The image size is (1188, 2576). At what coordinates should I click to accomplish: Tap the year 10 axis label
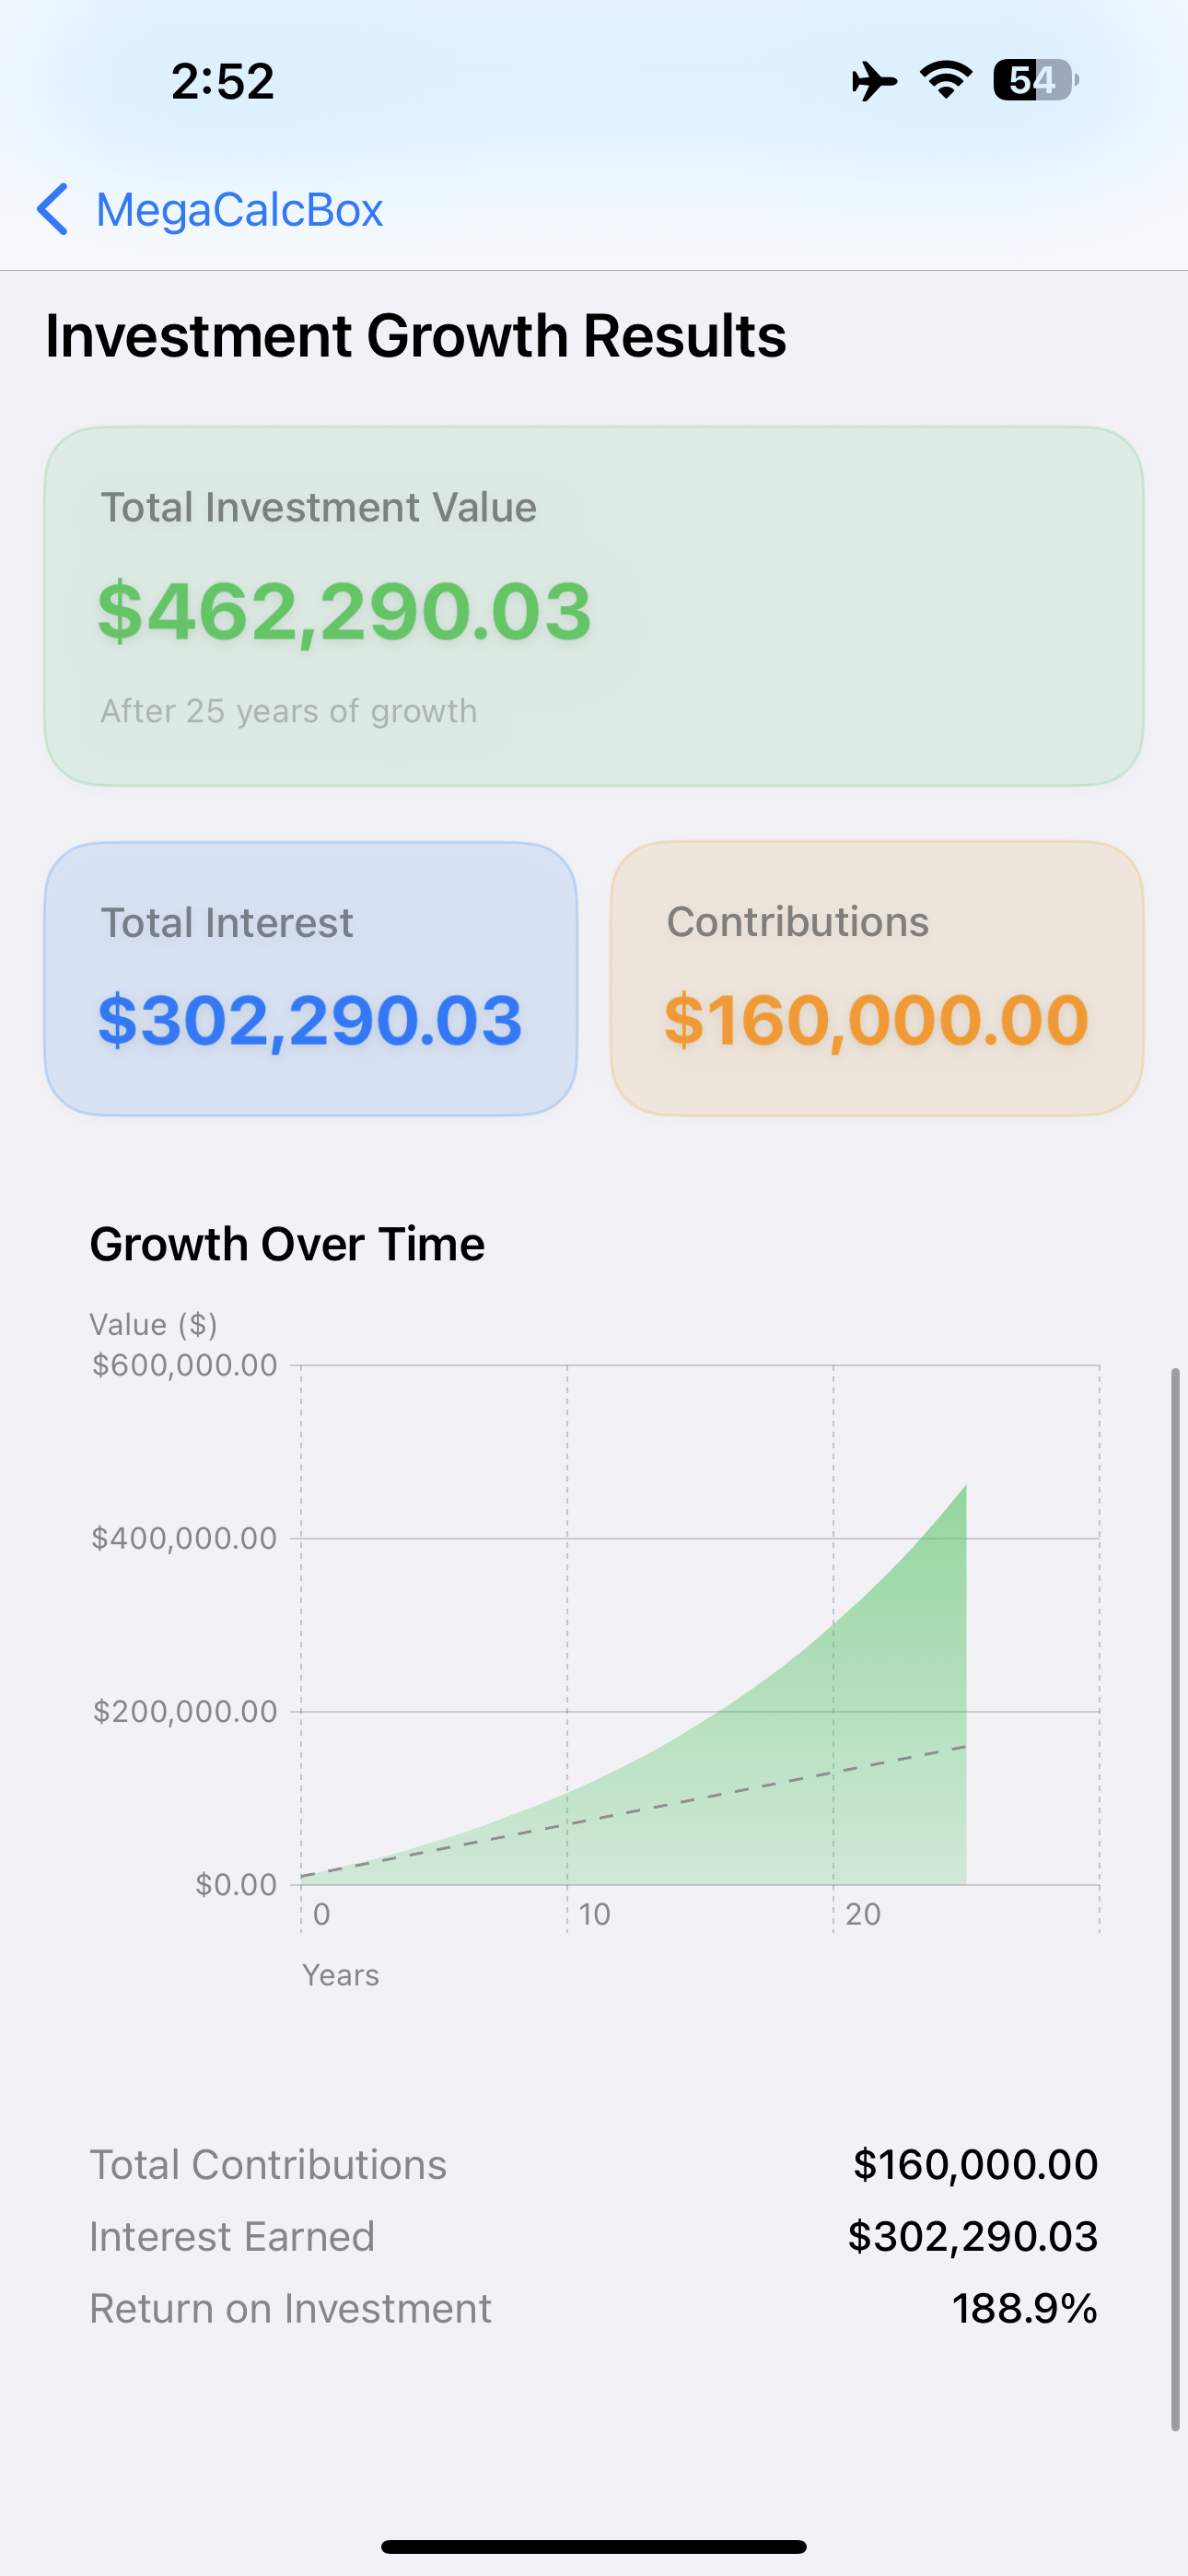tap(594, 1914)
